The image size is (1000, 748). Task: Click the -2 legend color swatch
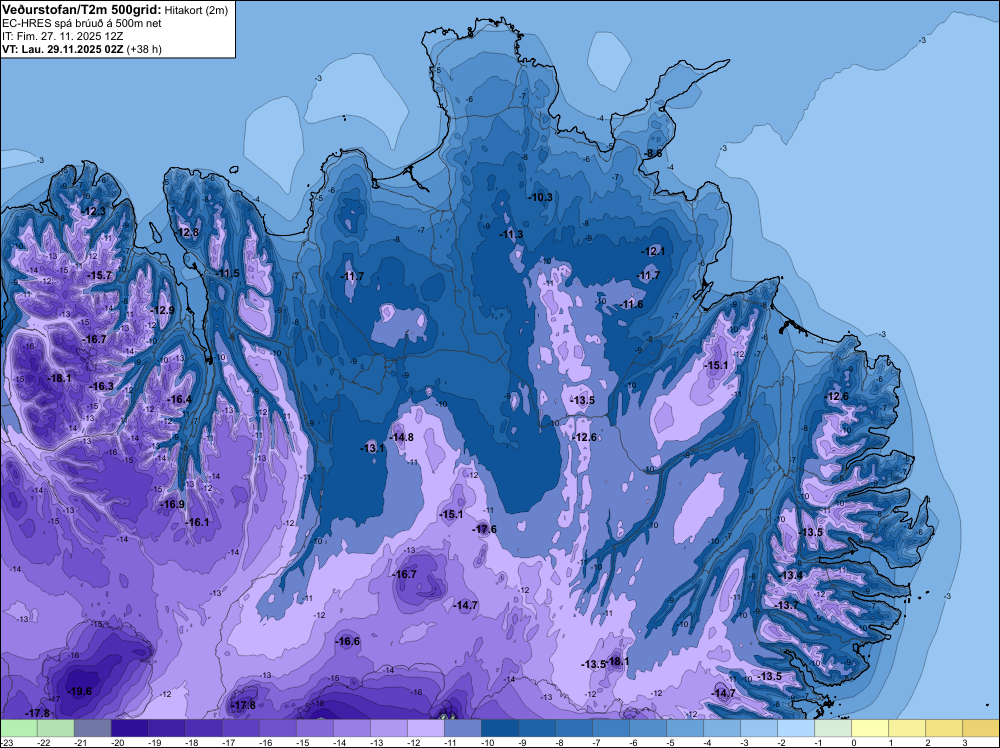coord(795,728)
